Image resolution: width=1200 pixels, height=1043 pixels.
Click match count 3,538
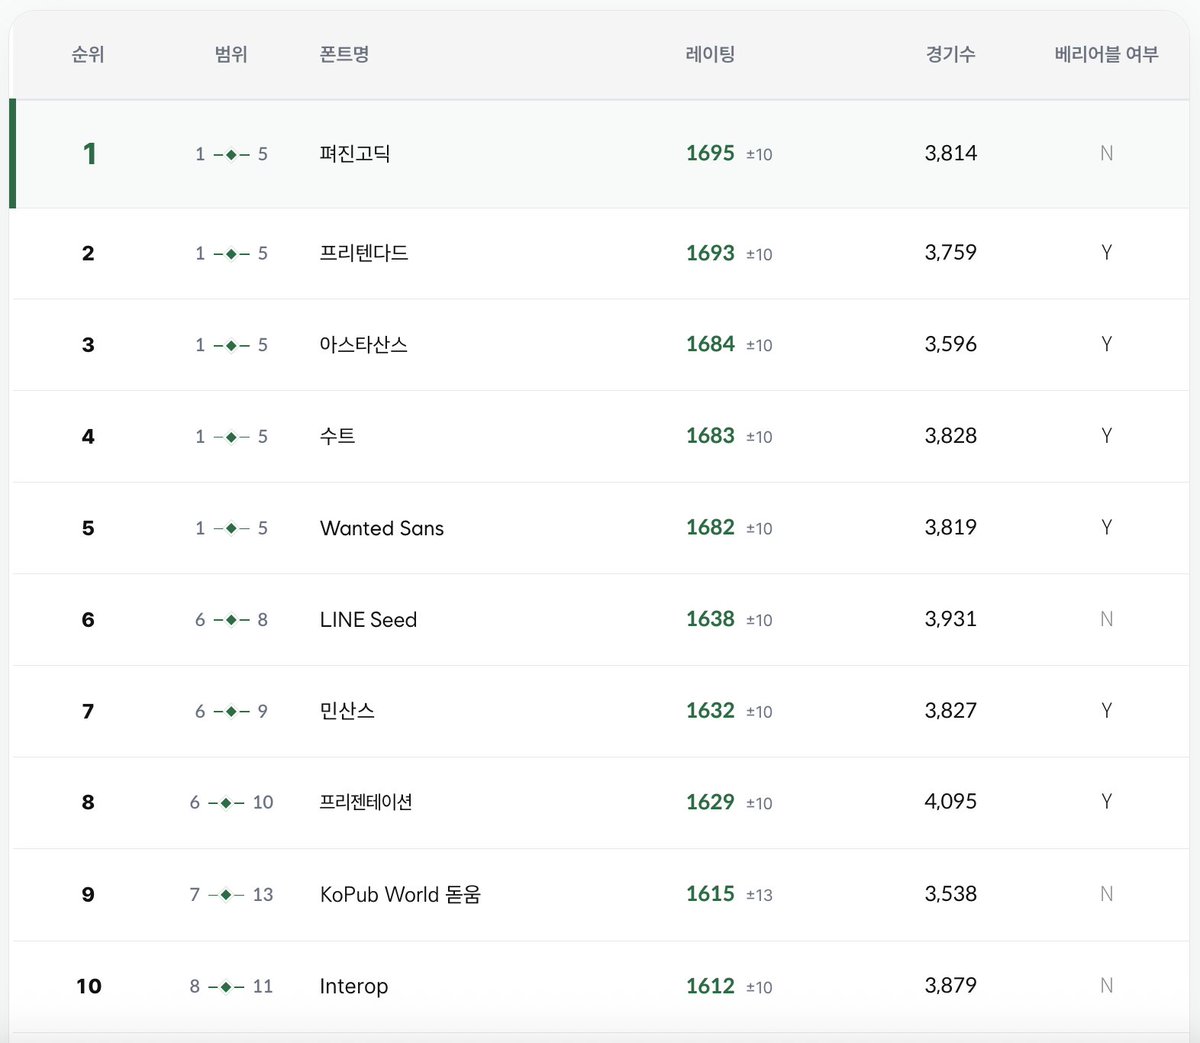click(951, 894)
